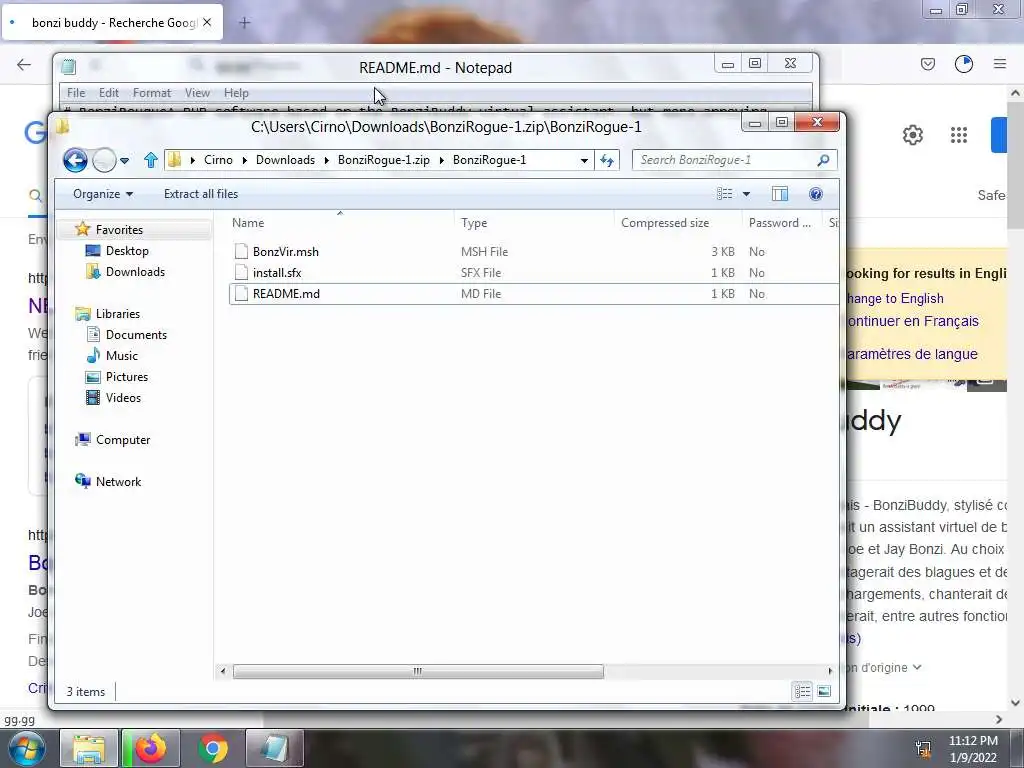Select Libraries in the navigation pane
The width and height of the screenshot is (1024, 768).
pos(118,314)
